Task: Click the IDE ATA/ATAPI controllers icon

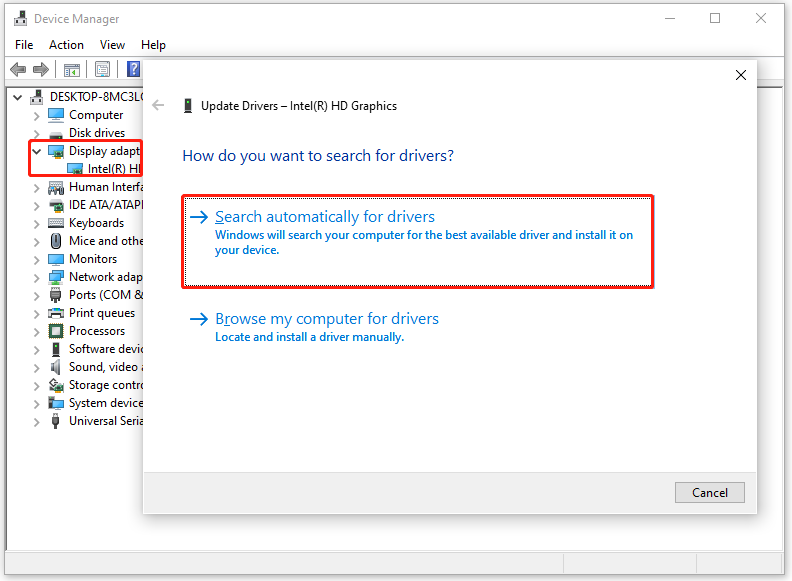Action: point(56,205)
